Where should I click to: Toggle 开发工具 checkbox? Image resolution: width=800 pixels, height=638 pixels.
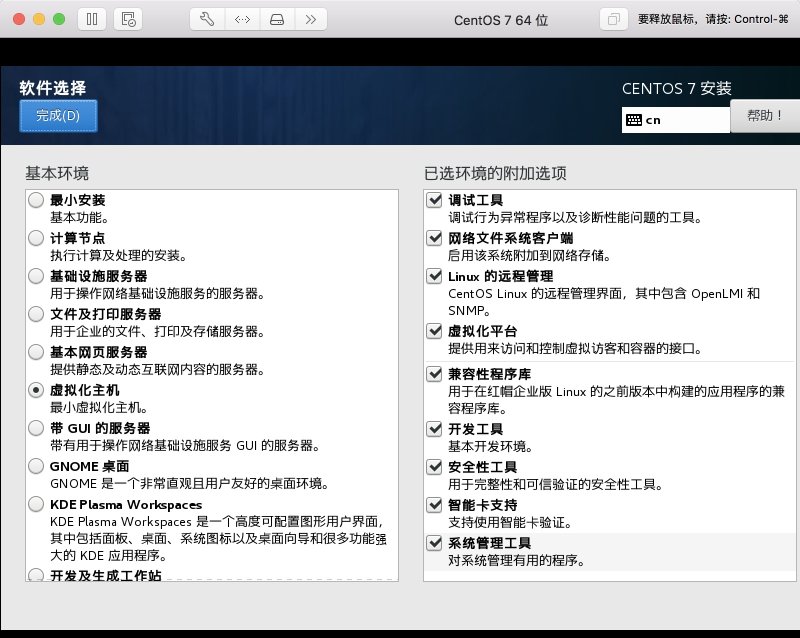(x=434, y=429)
